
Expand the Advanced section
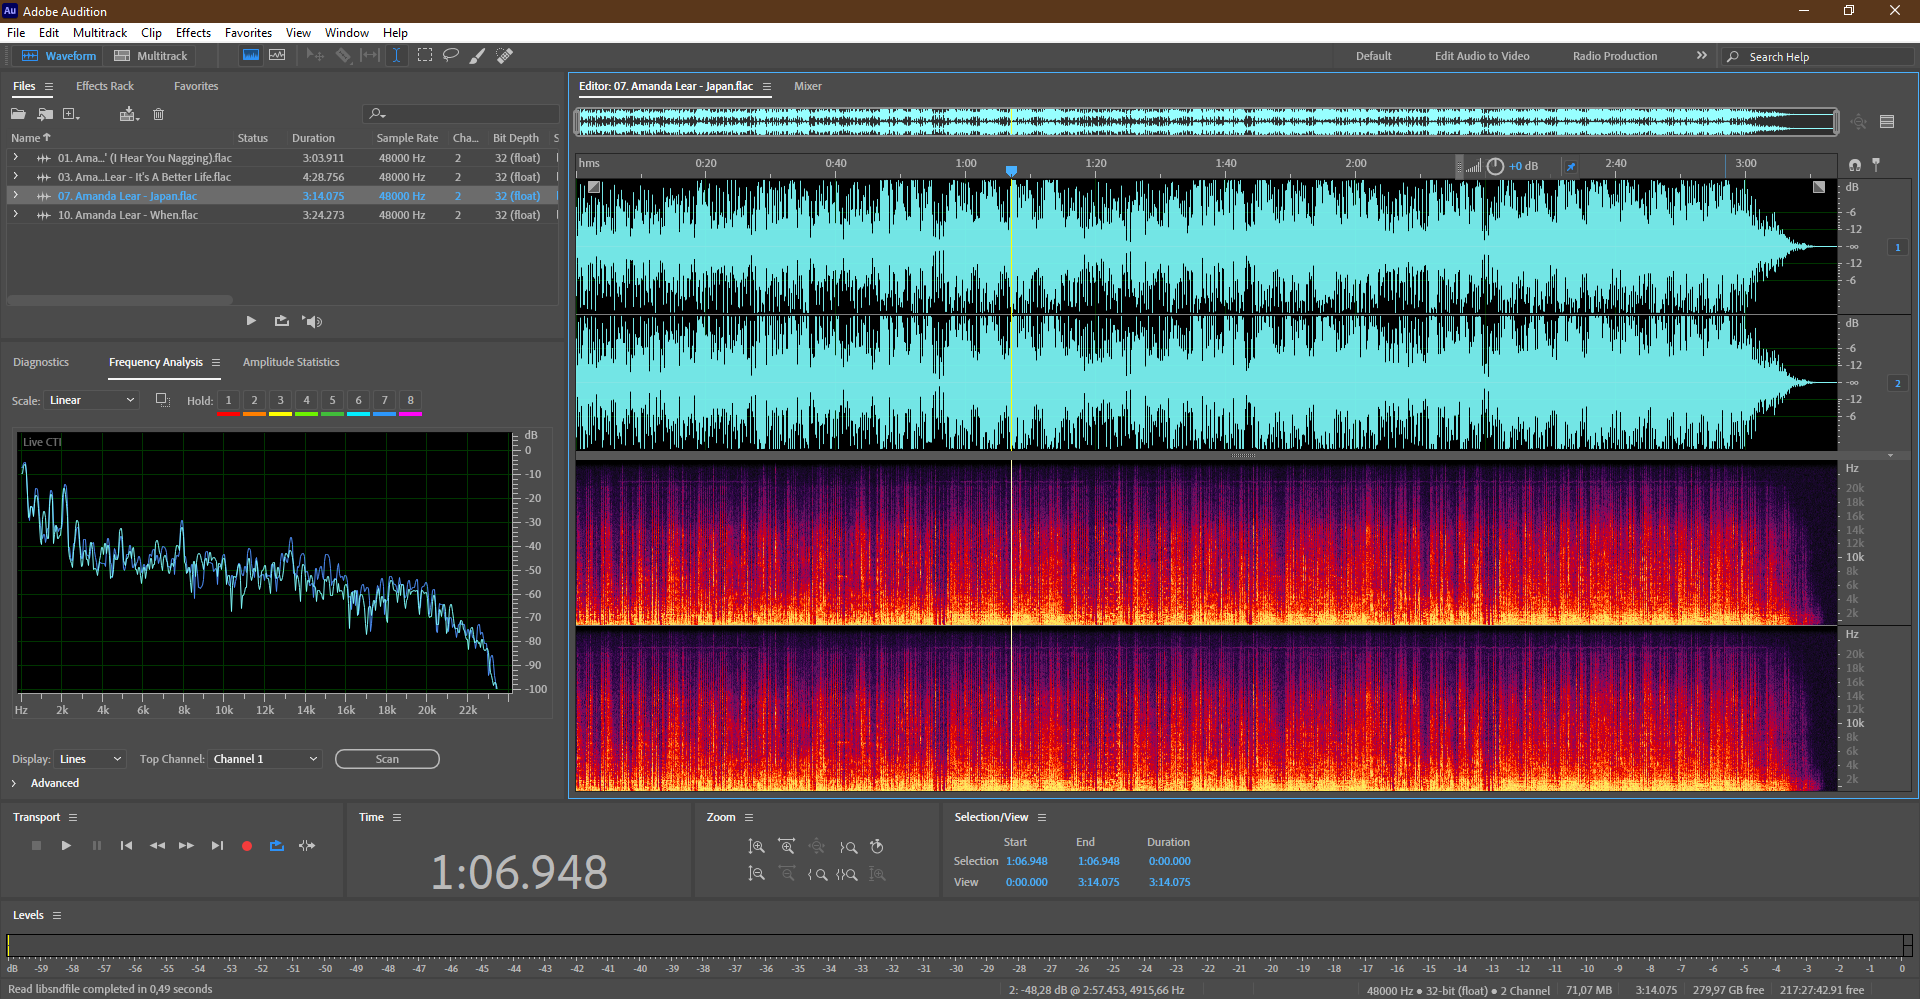click(14, 783)
